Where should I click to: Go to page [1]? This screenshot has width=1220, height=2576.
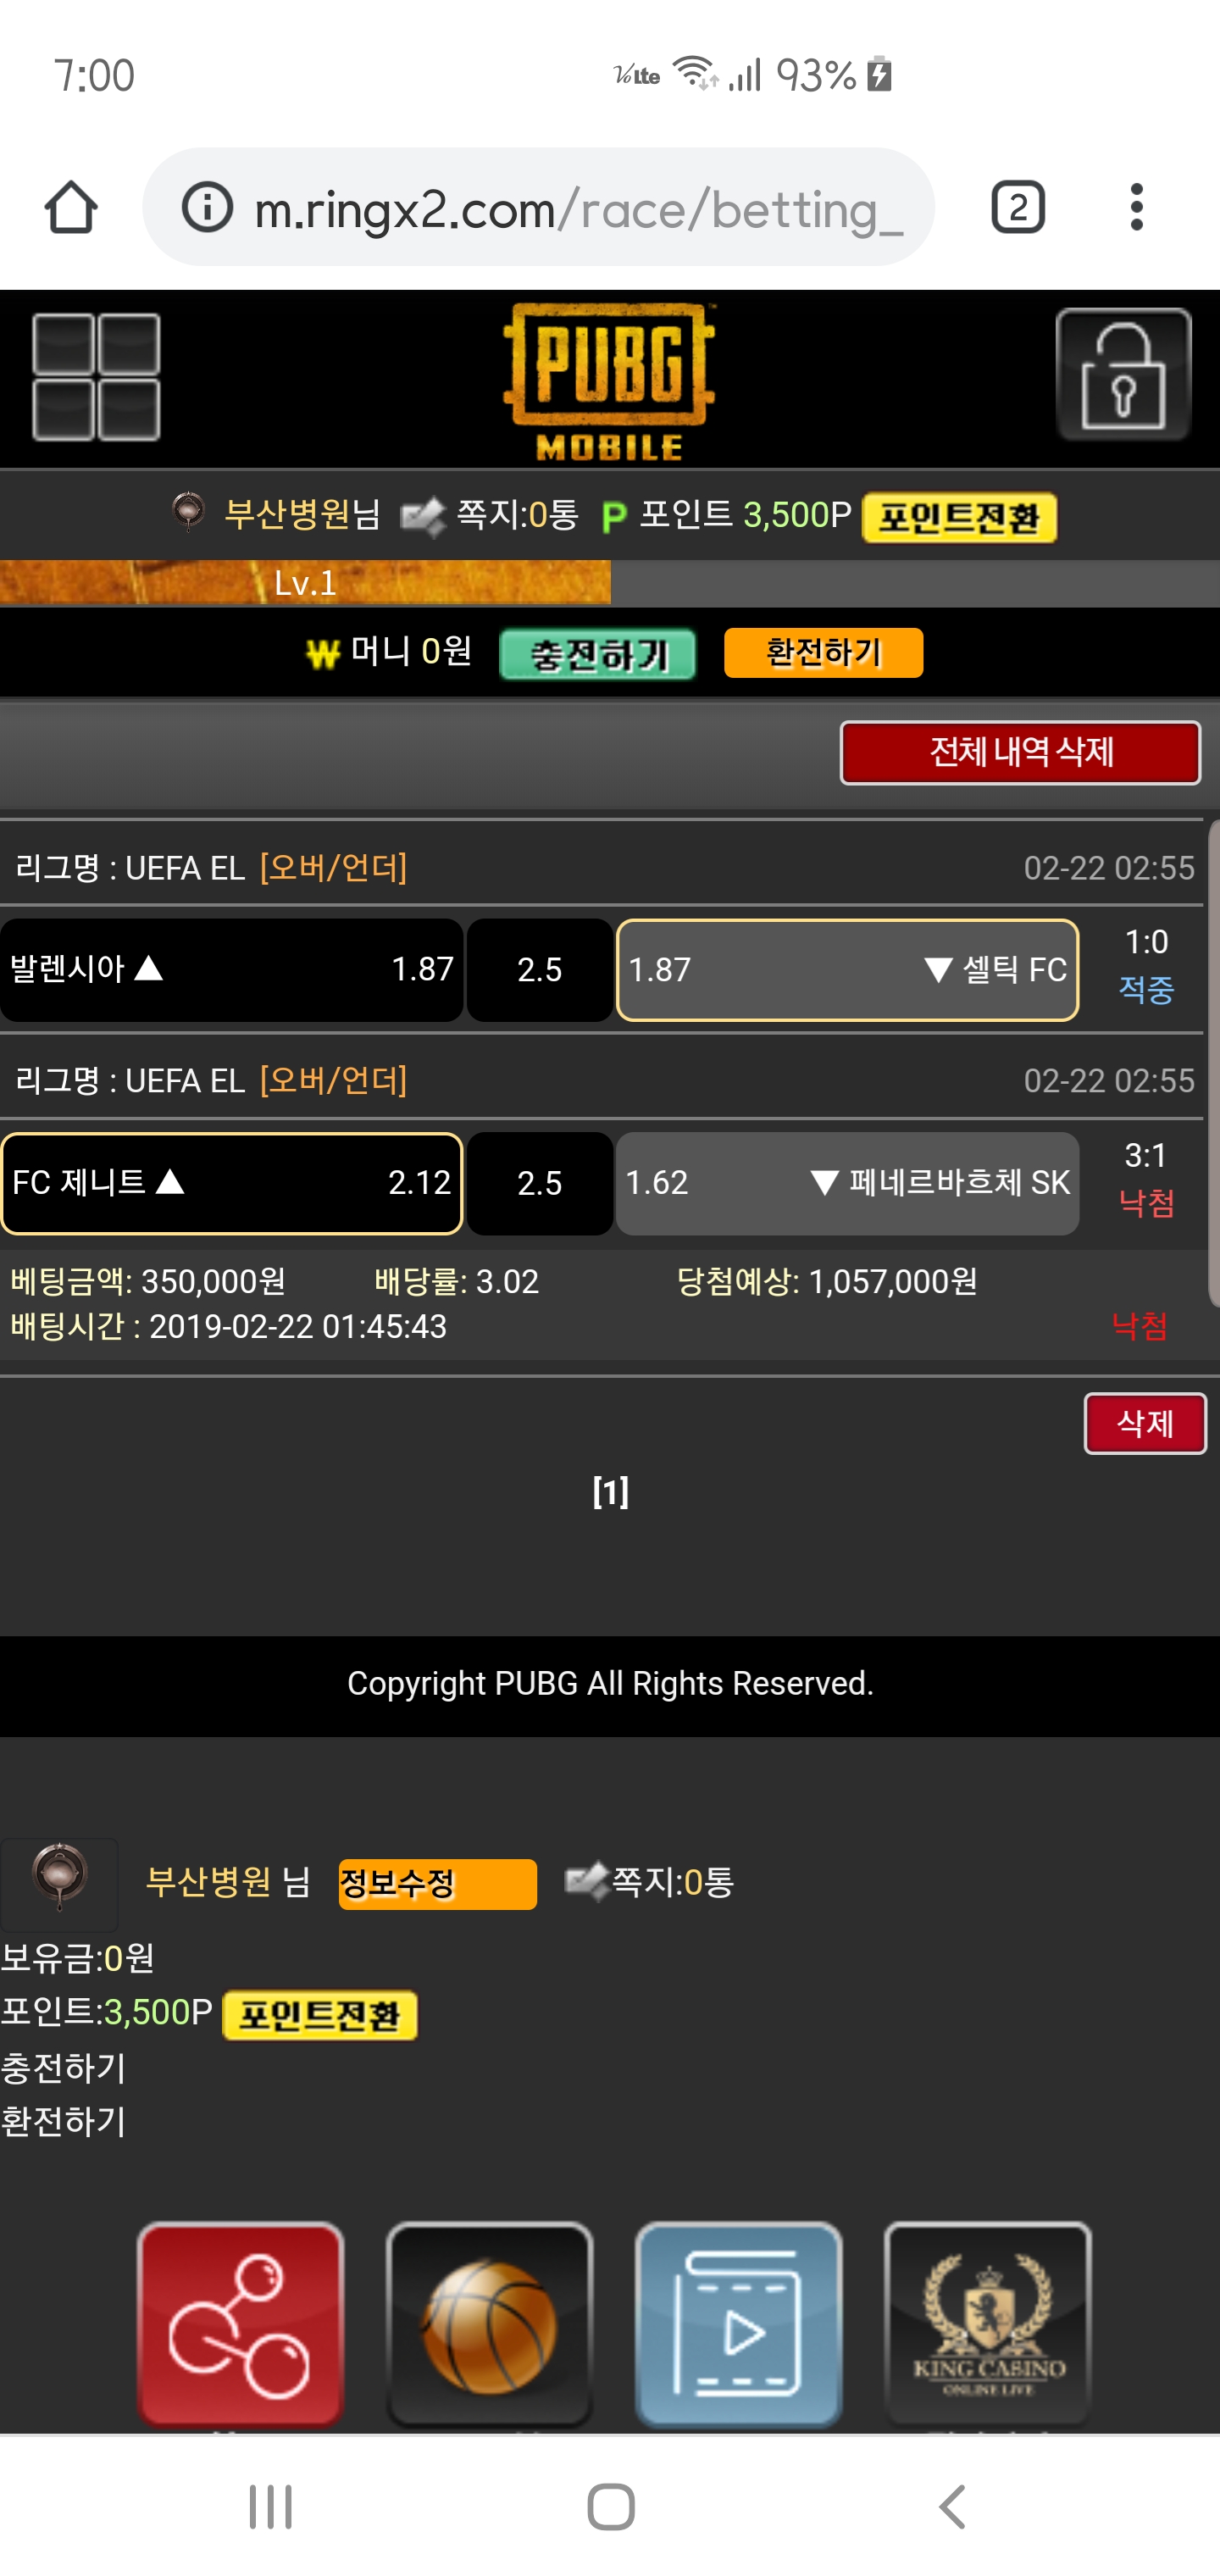pyautogui.click(x=610, y=1492)
